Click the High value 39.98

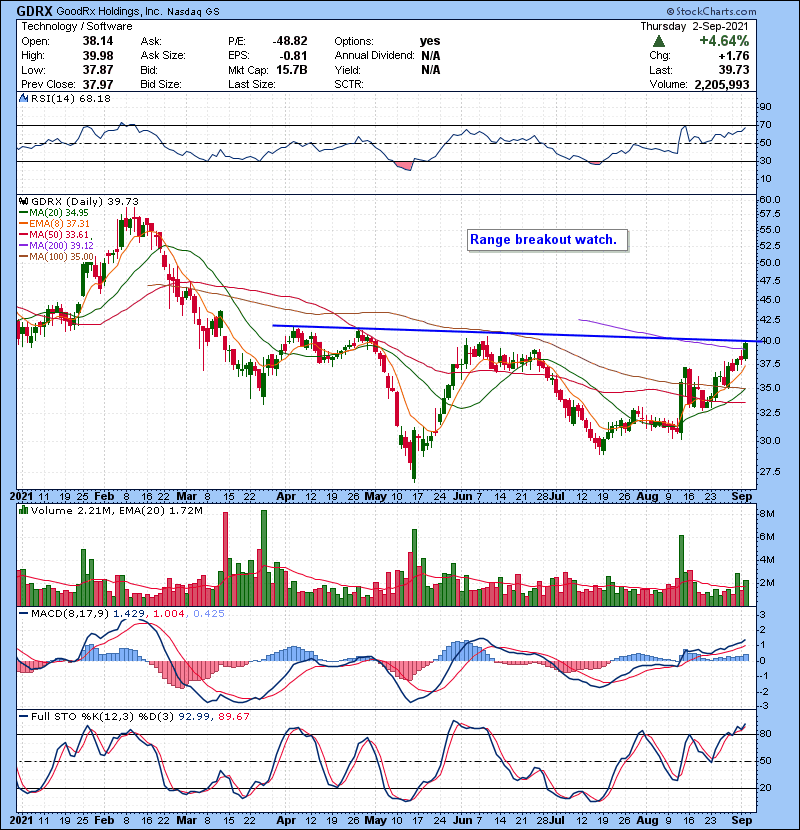pos(98,56)
